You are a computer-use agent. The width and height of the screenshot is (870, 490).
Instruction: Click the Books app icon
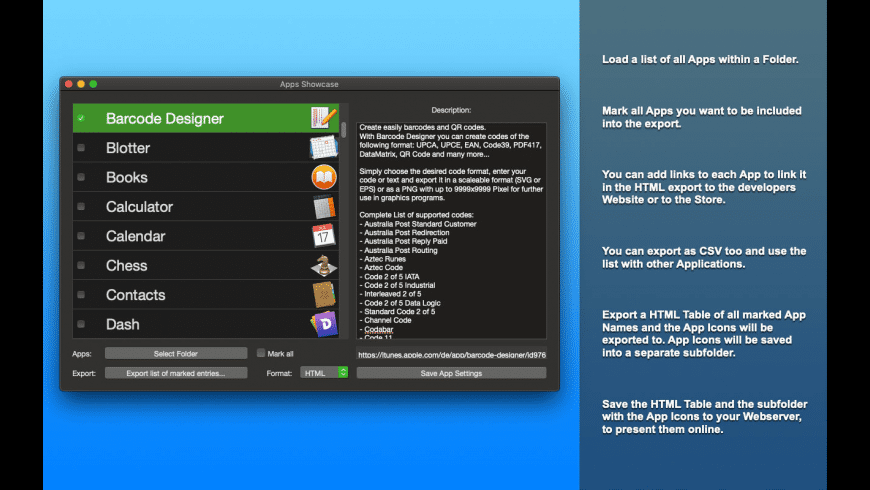coord(324,177)
